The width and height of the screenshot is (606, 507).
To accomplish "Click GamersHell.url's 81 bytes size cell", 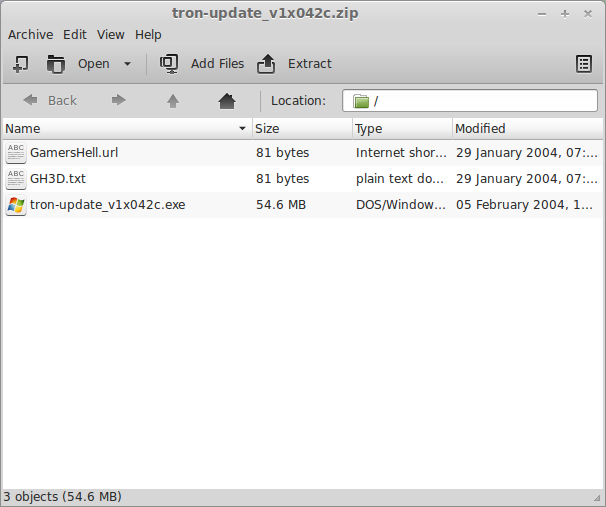I will (x=283, y=153).
